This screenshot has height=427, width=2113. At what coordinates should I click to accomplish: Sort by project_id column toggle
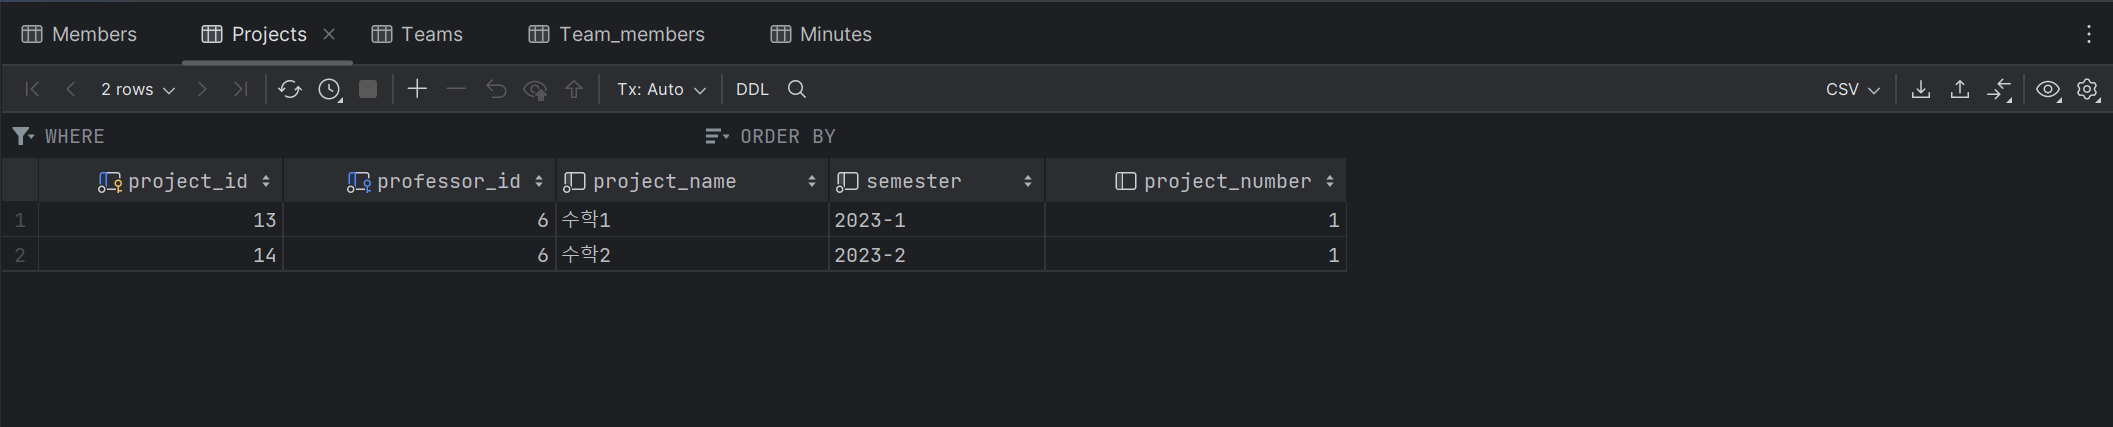click(266, 181)
